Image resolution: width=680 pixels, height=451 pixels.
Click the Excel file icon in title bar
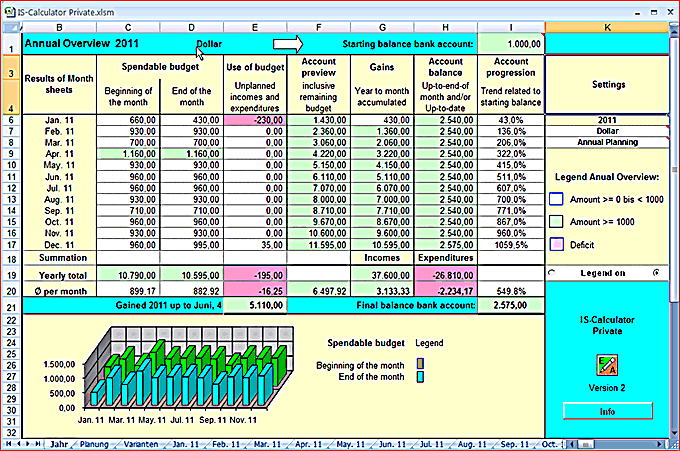coord(10,12)
